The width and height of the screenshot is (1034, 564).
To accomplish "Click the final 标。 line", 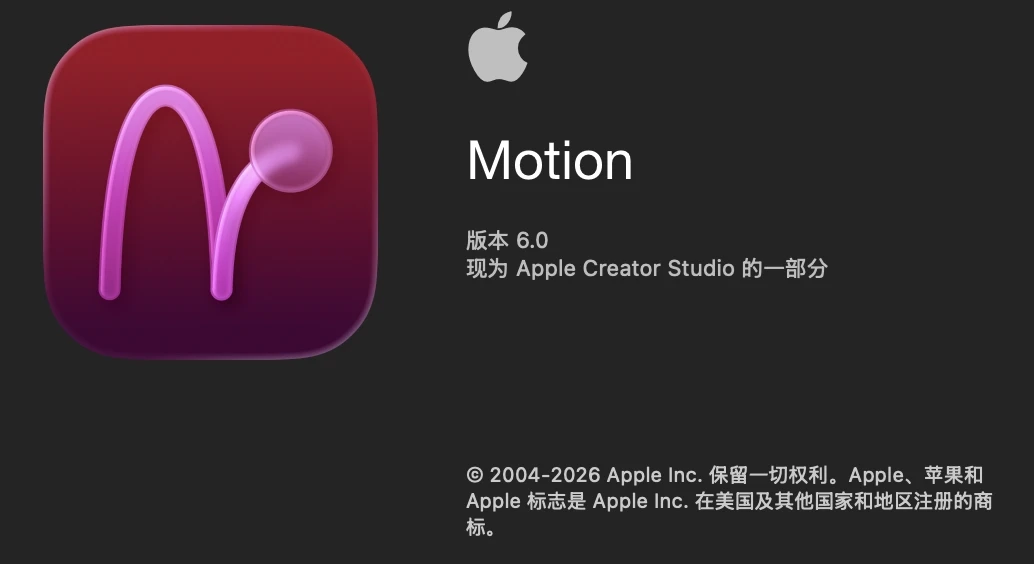I will [x=481, y=527].
